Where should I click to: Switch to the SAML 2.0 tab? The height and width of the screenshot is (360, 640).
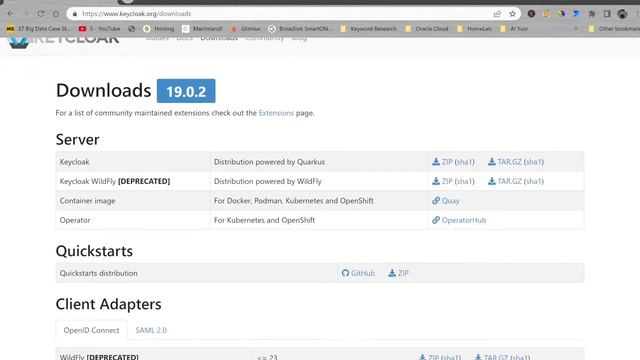tap(151, 330)
